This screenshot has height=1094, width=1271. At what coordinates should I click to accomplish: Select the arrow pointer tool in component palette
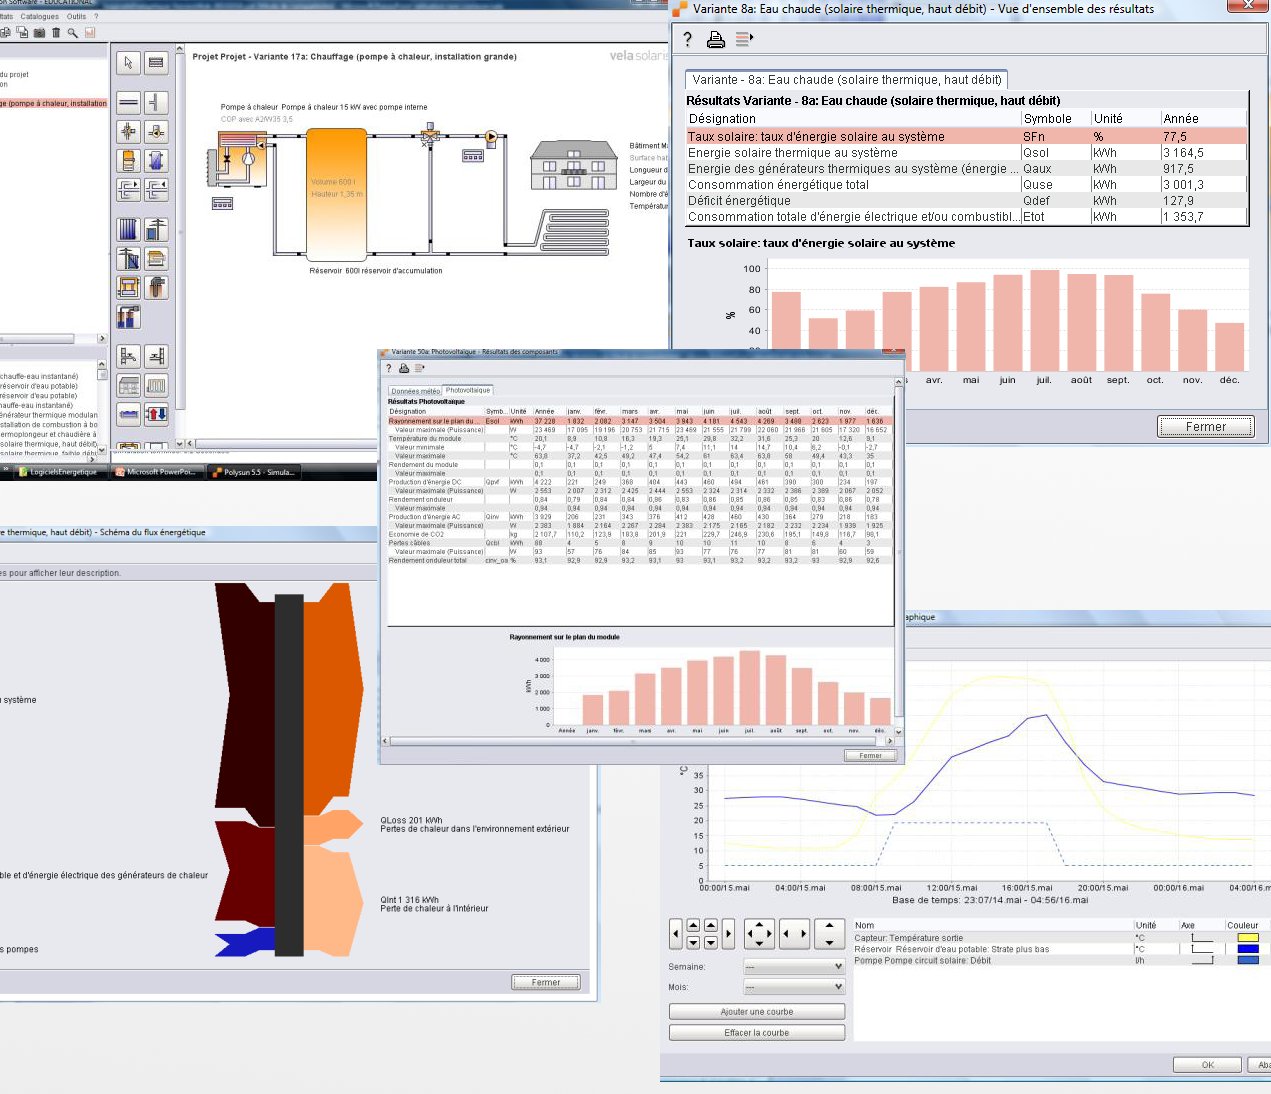click(128, 63)
